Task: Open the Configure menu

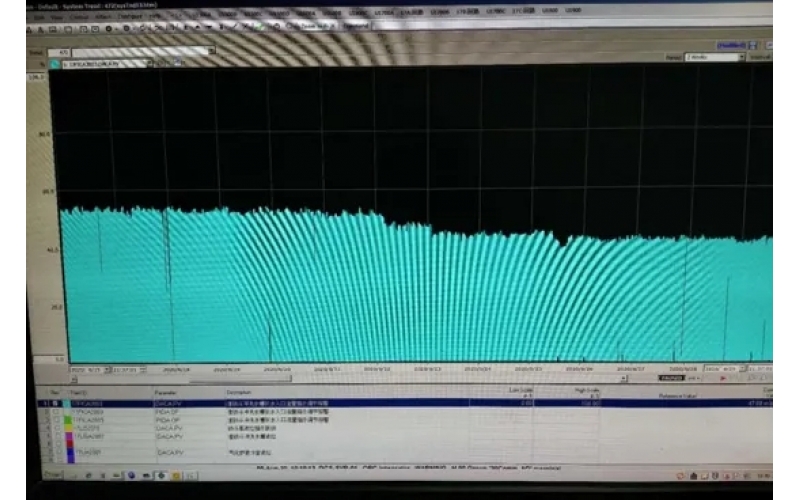Action: [130, 16]
